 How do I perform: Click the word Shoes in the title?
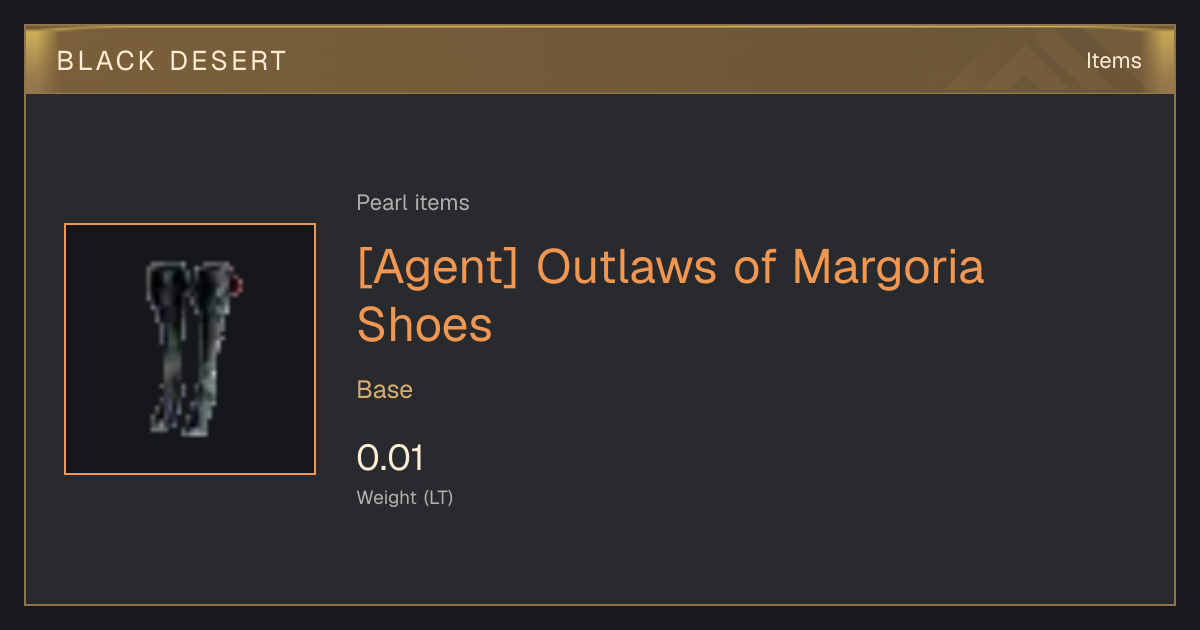click(x=425, y=325)
